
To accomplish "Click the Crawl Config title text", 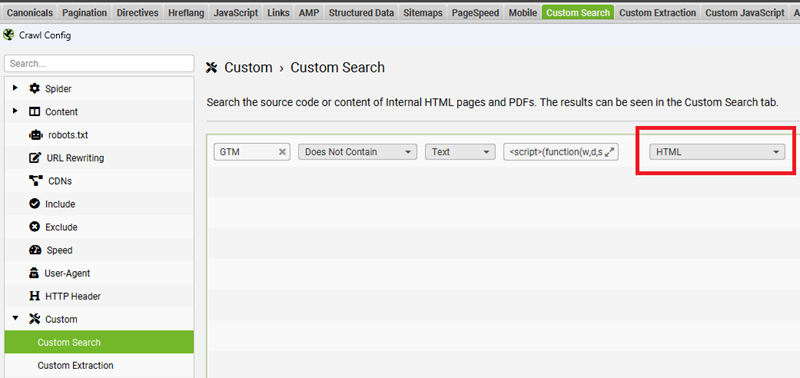I will 45,35.
